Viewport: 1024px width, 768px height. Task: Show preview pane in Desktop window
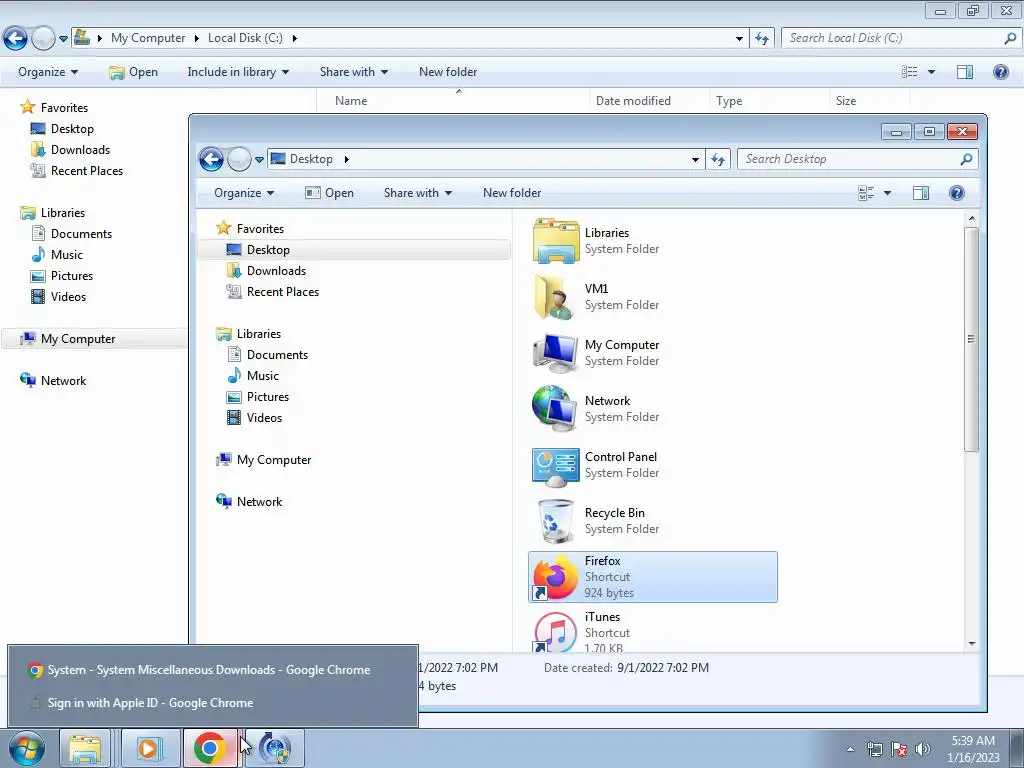[921, 193]
